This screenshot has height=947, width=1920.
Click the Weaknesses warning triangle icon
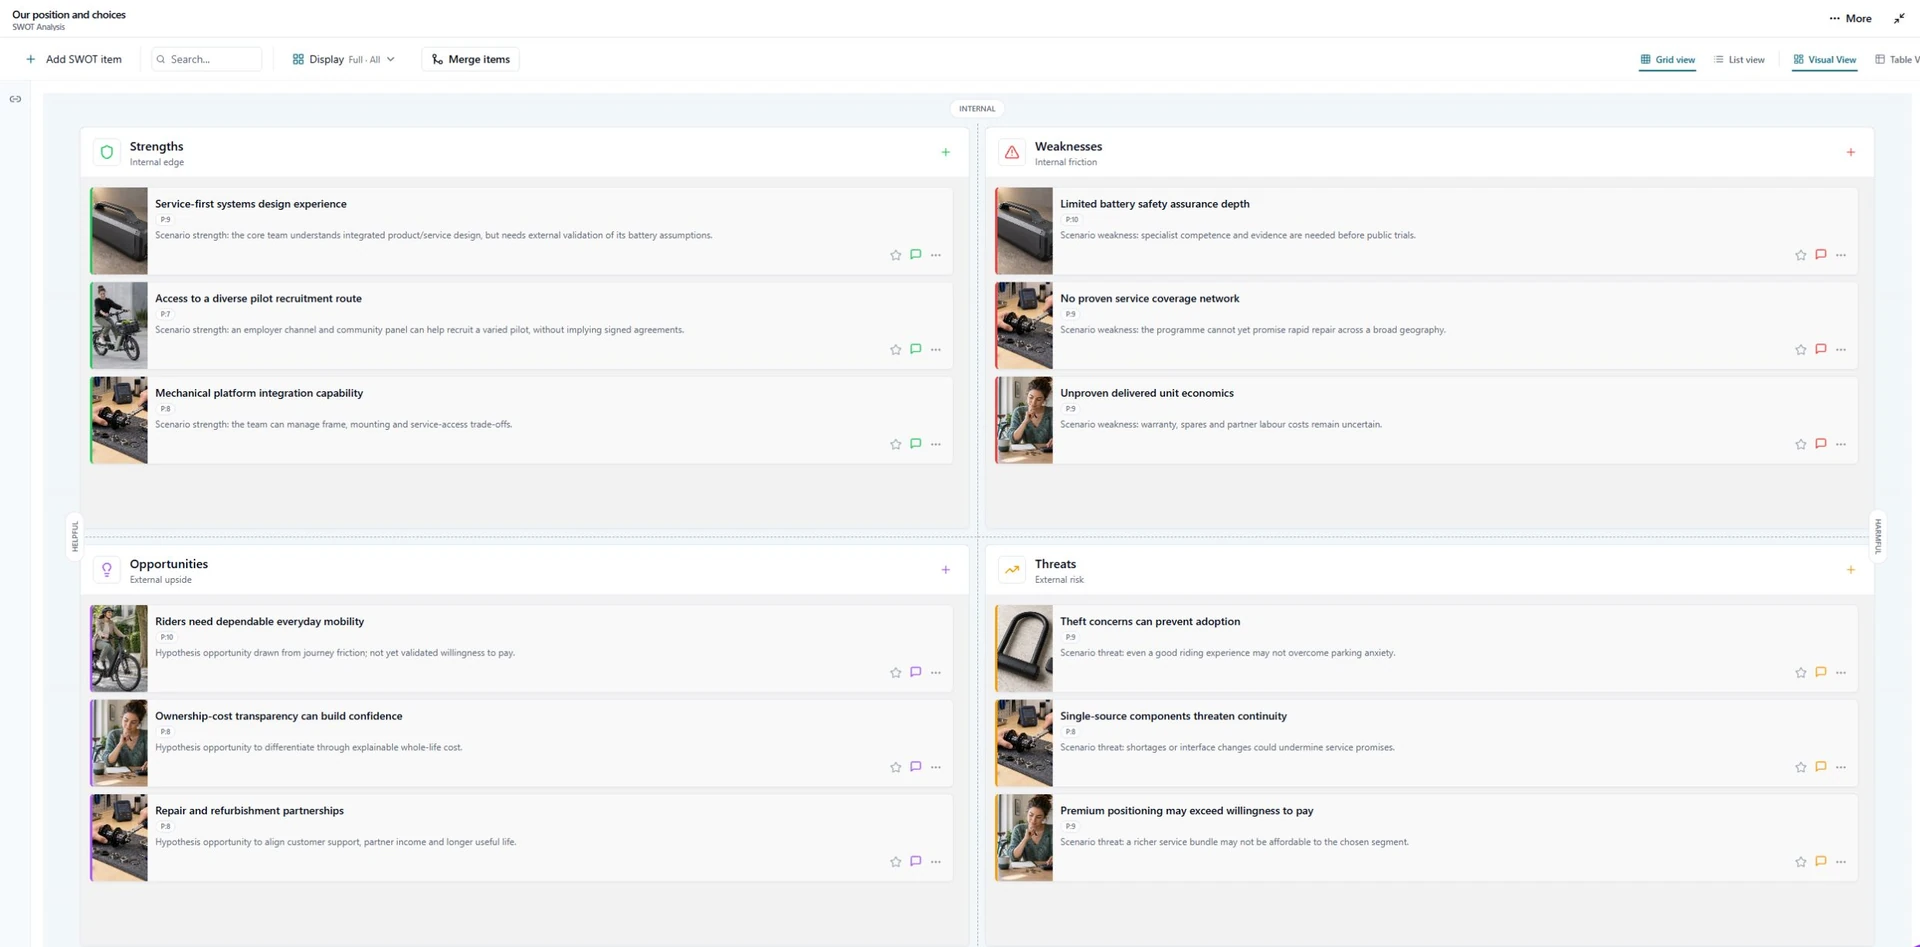coord(1012,152)
